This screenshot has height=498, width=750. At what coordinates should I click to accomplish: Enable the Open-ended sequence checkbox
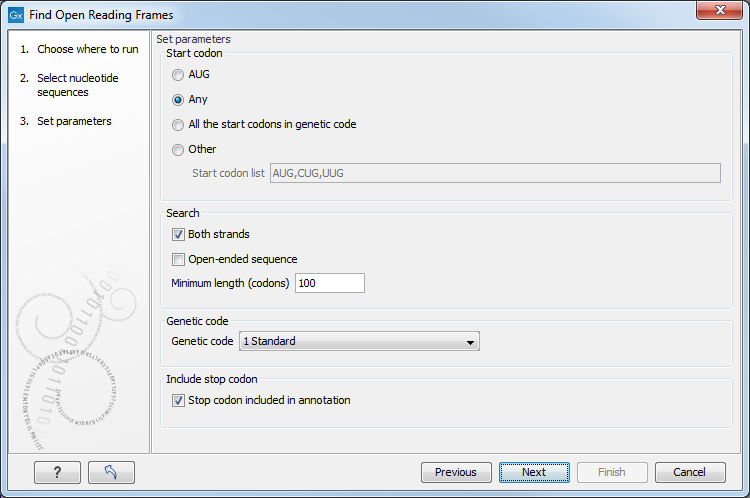click(x=179, y=259)
